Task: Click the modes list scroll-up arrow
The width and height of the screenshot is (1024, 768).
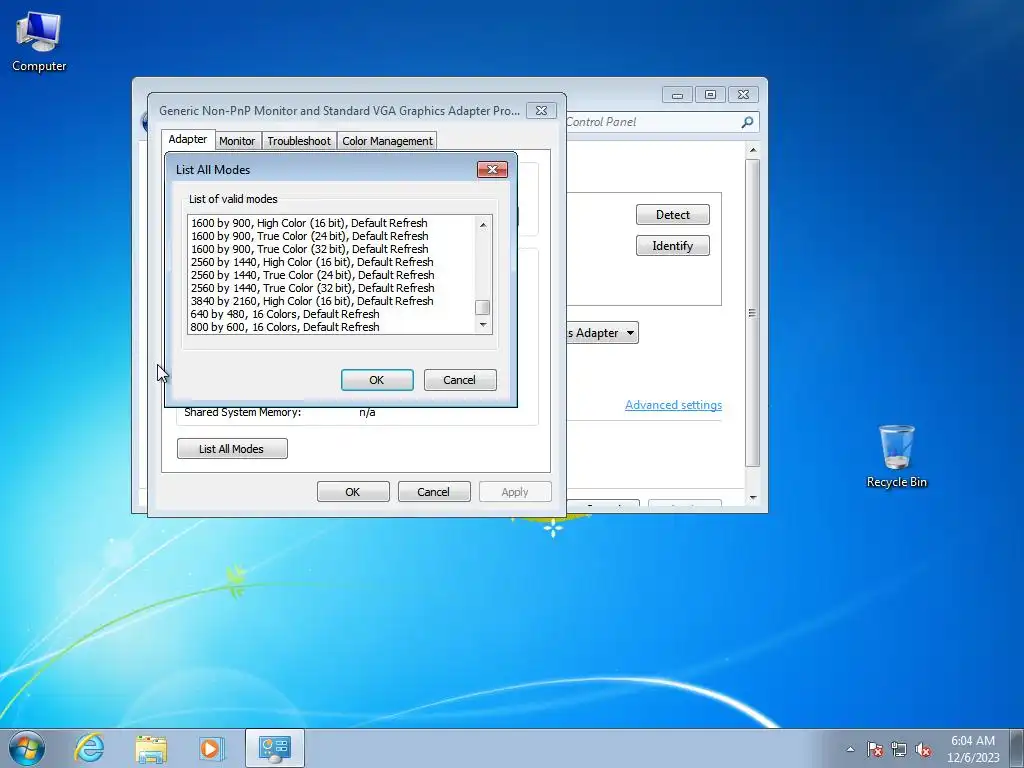Action: 483,225
